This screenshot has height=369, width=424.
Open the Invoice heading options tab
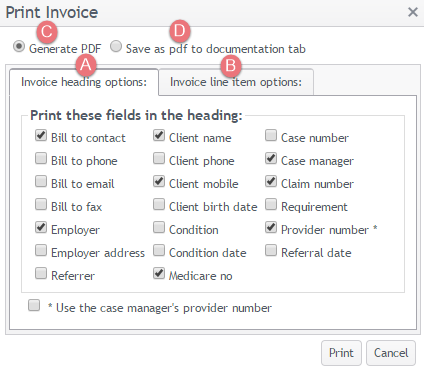84,82
